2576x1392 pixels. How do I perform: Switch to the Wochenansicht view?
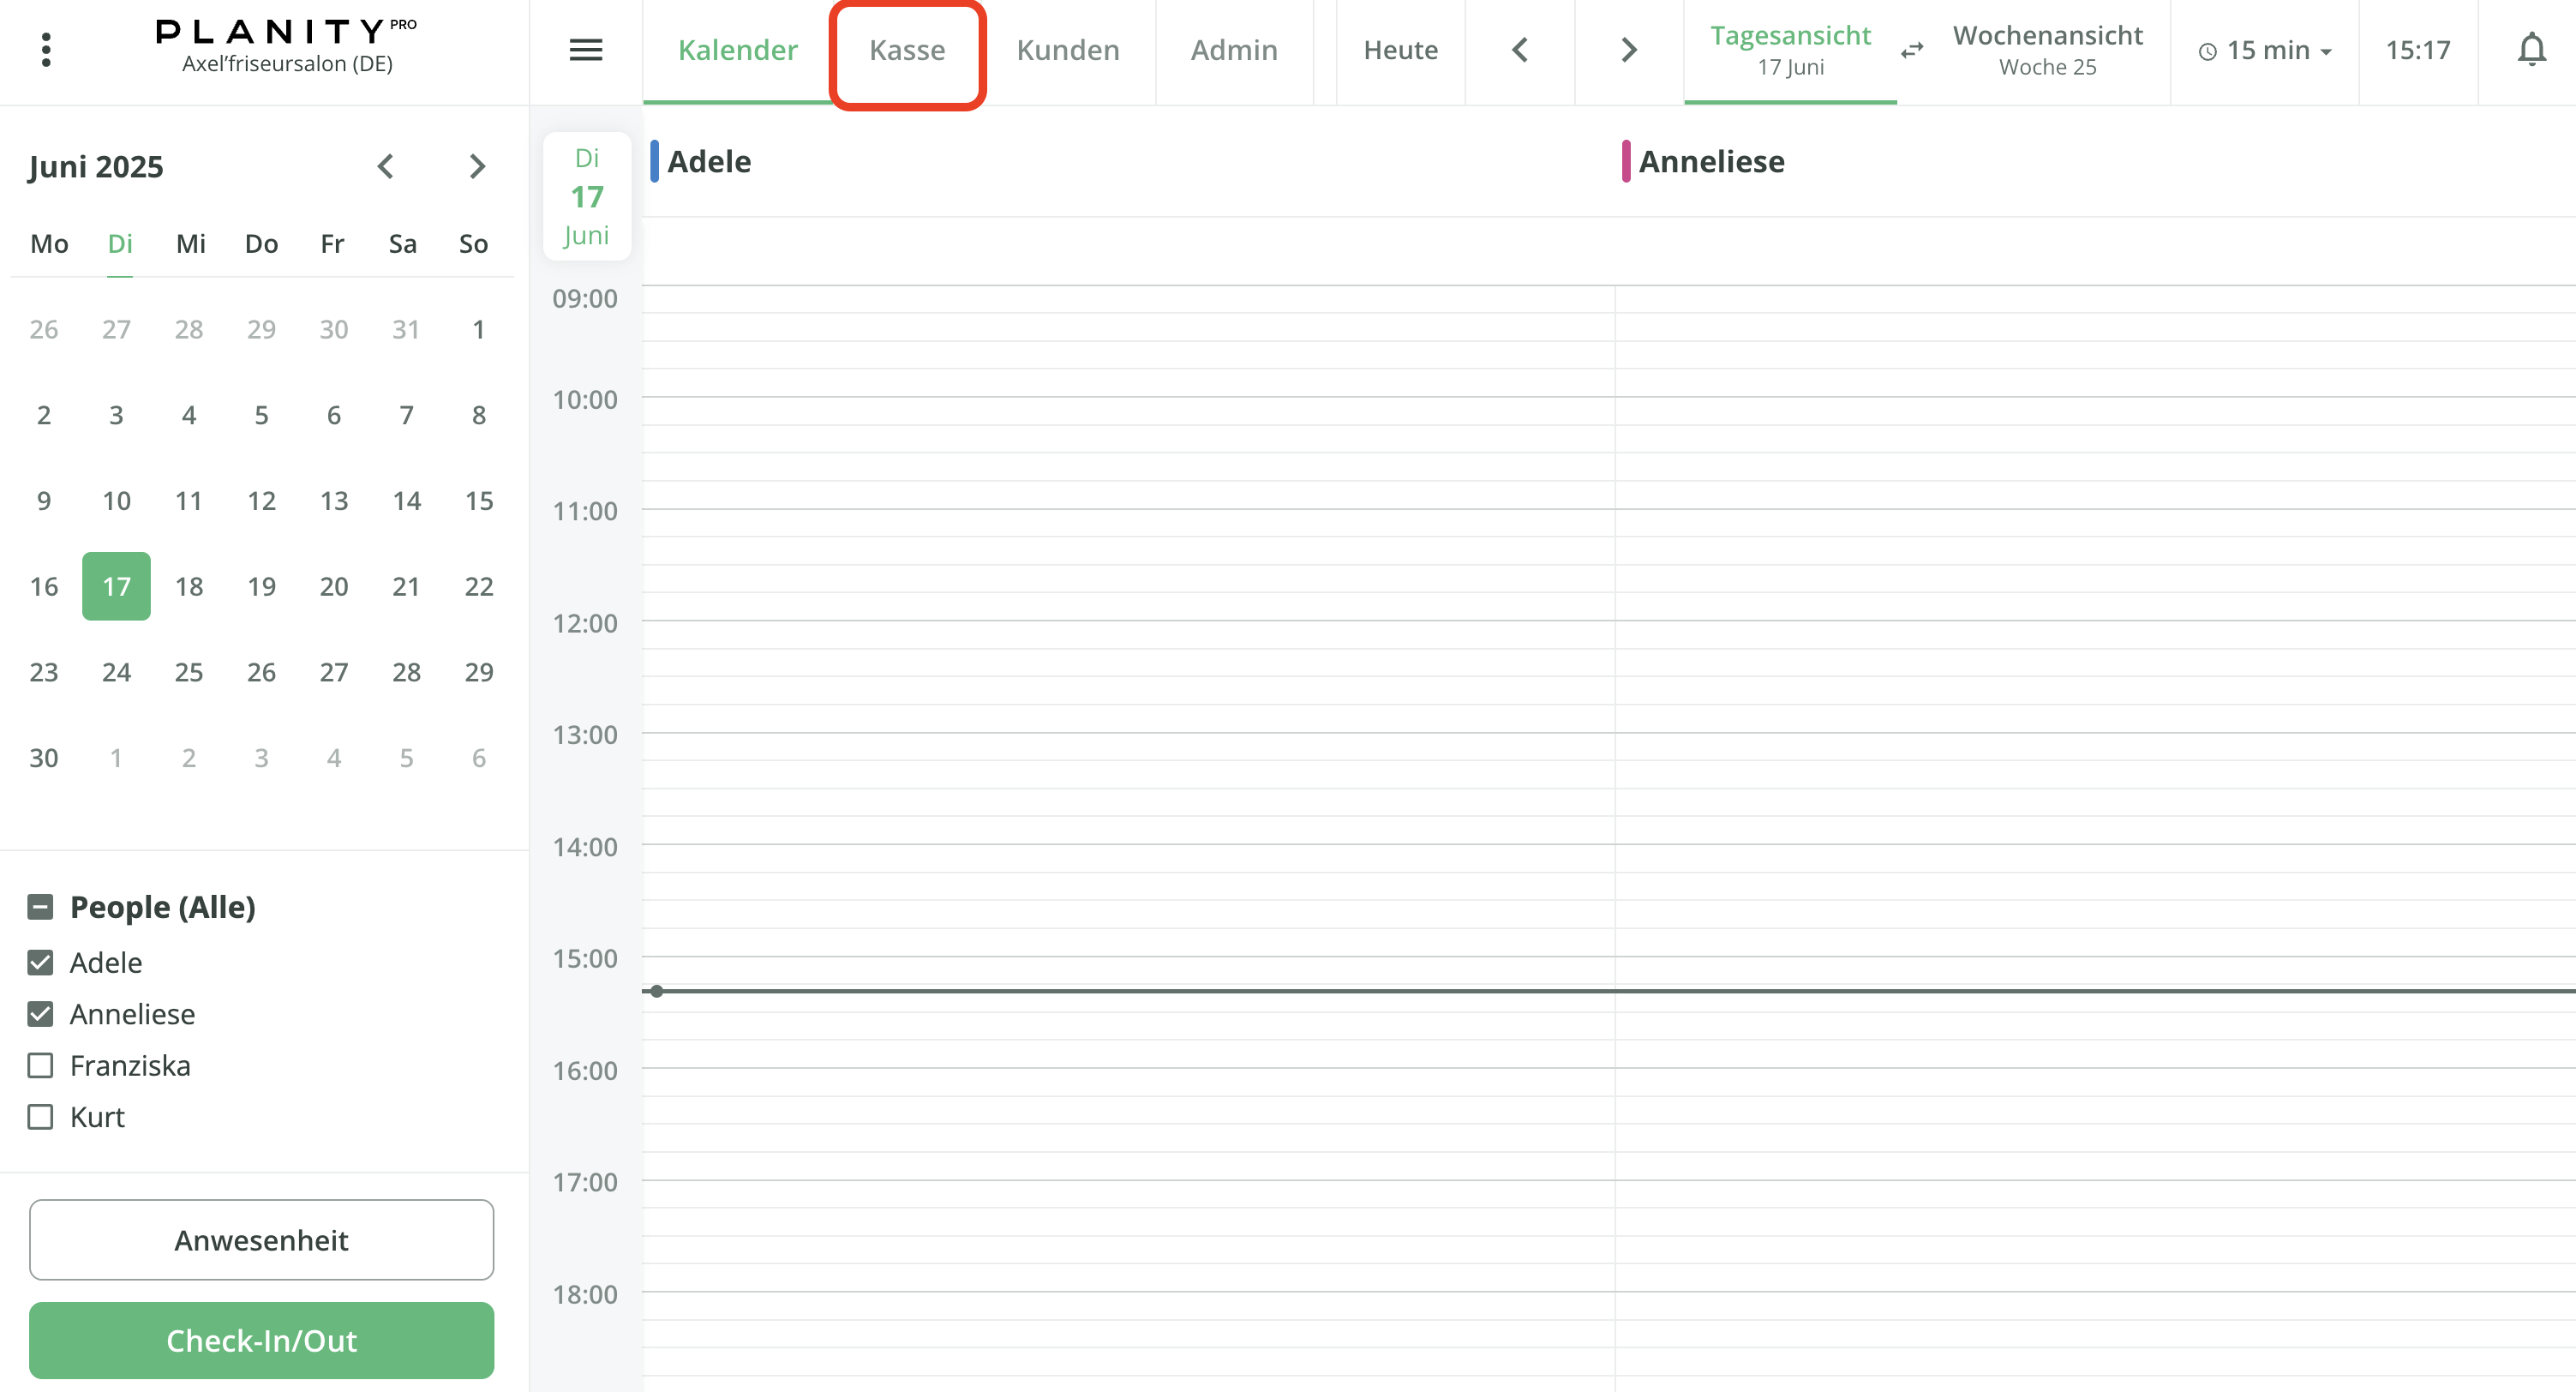point(2046,50)
